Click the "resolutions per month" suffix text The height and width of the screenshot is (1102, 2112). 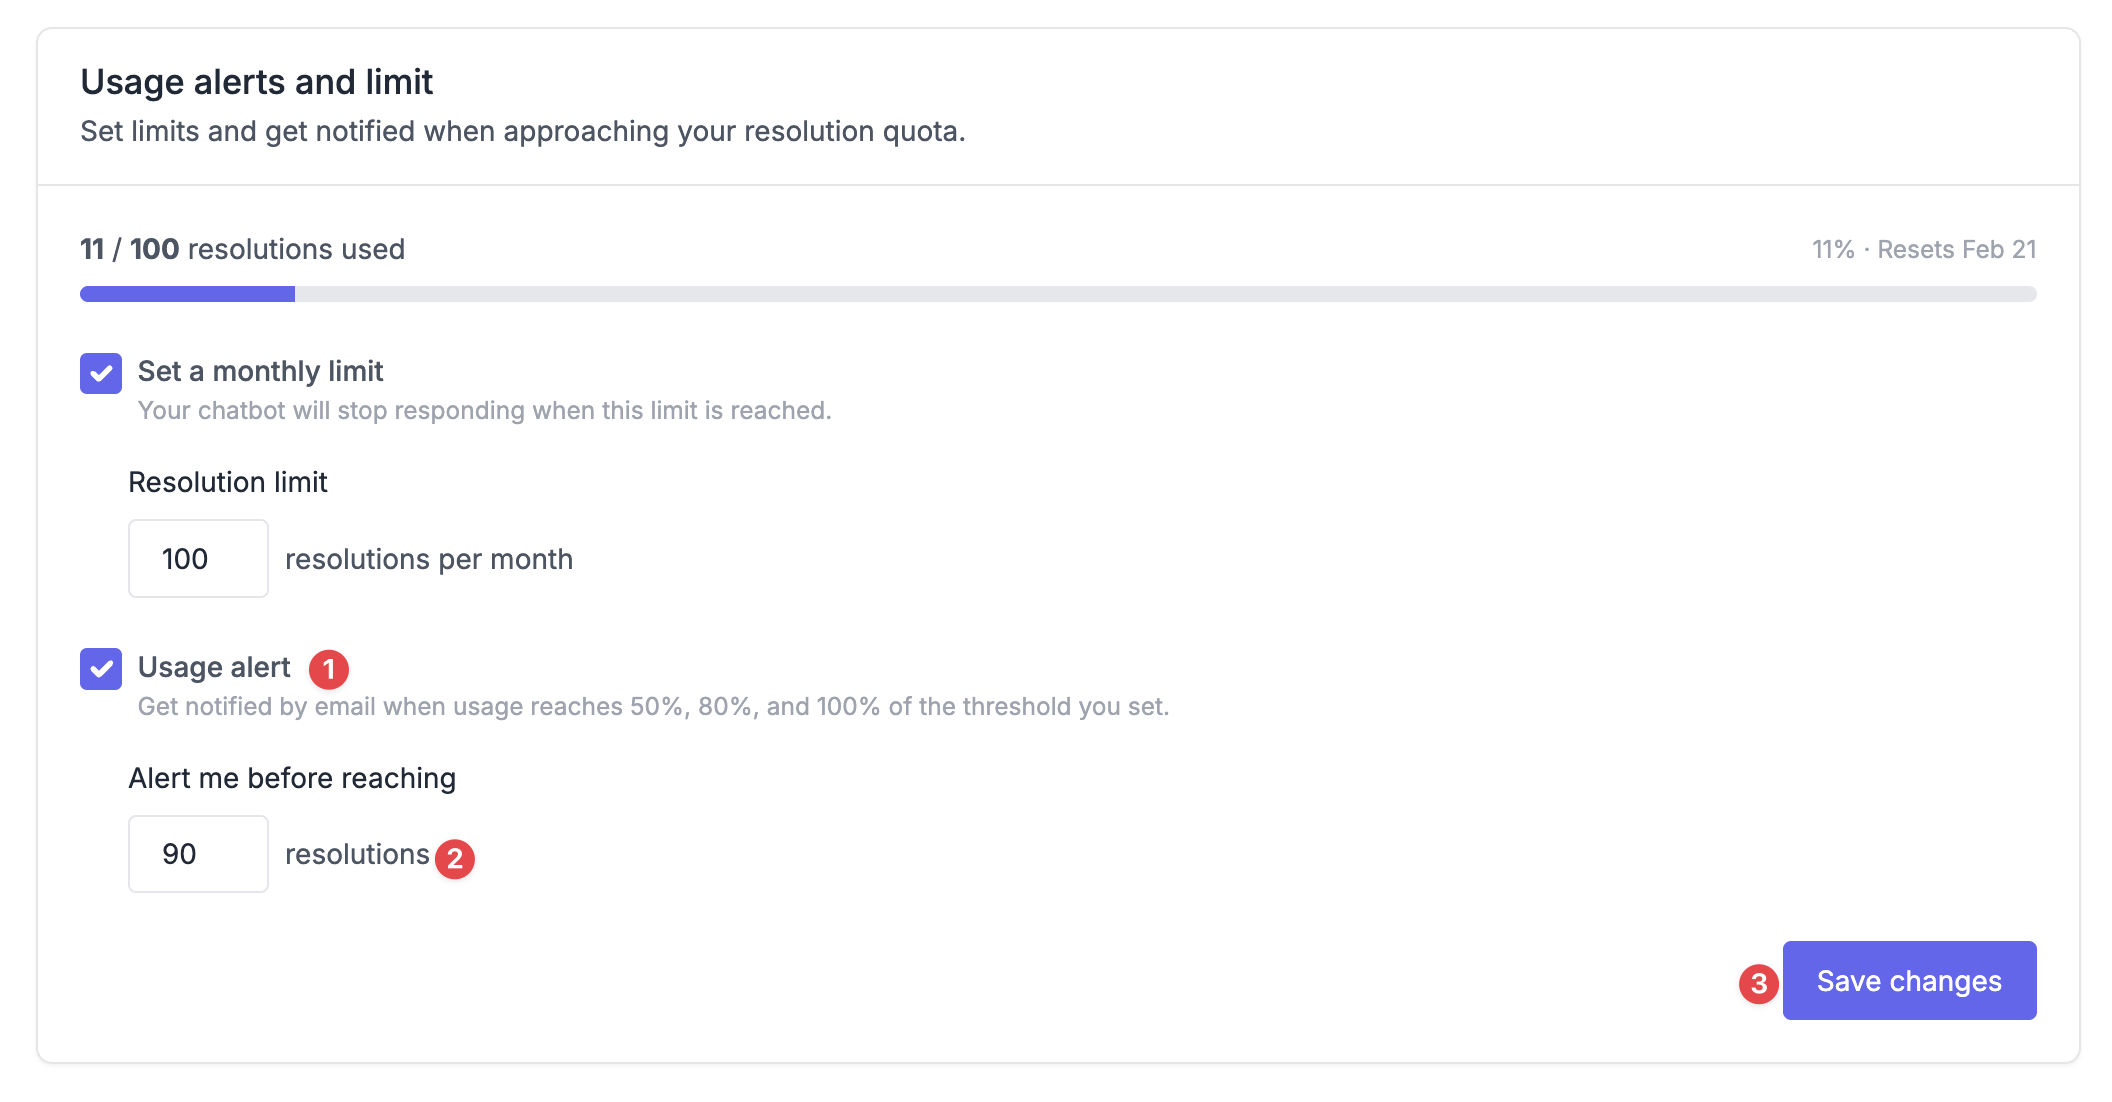[428, 559]
